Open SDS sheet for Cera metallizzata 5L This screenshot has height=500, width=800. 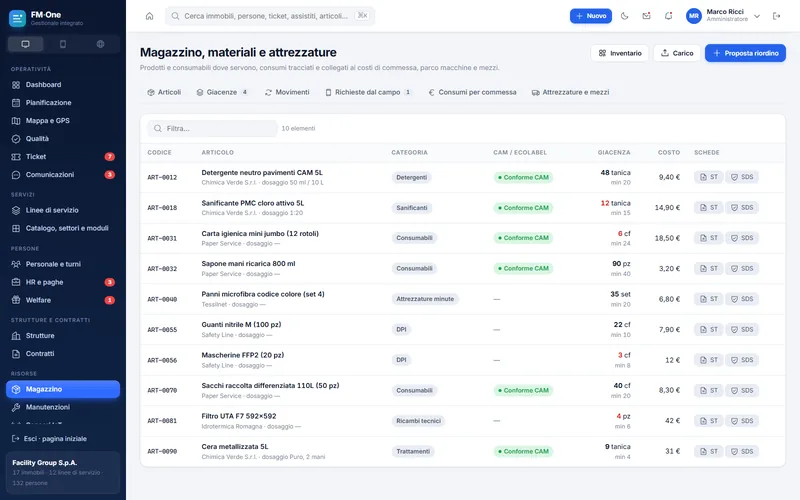pos(742,452)
